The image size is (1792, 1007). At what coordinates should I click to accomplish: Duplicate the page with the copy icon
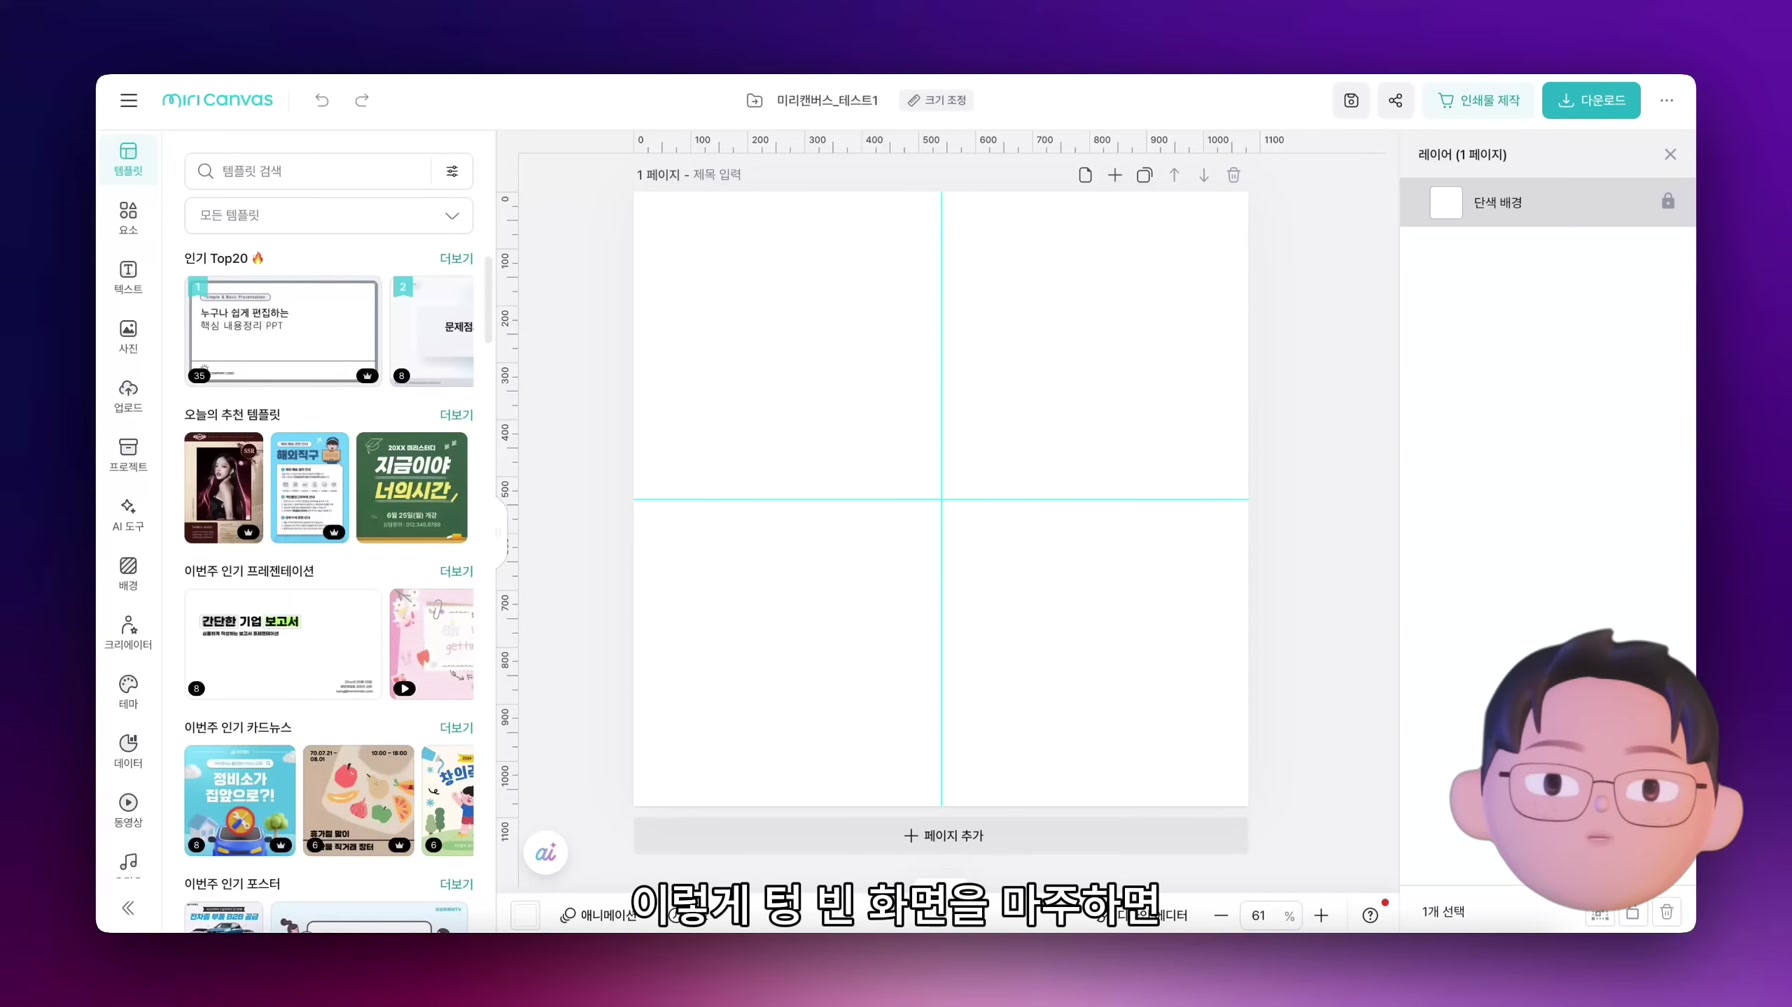(x=1145, y=175)
